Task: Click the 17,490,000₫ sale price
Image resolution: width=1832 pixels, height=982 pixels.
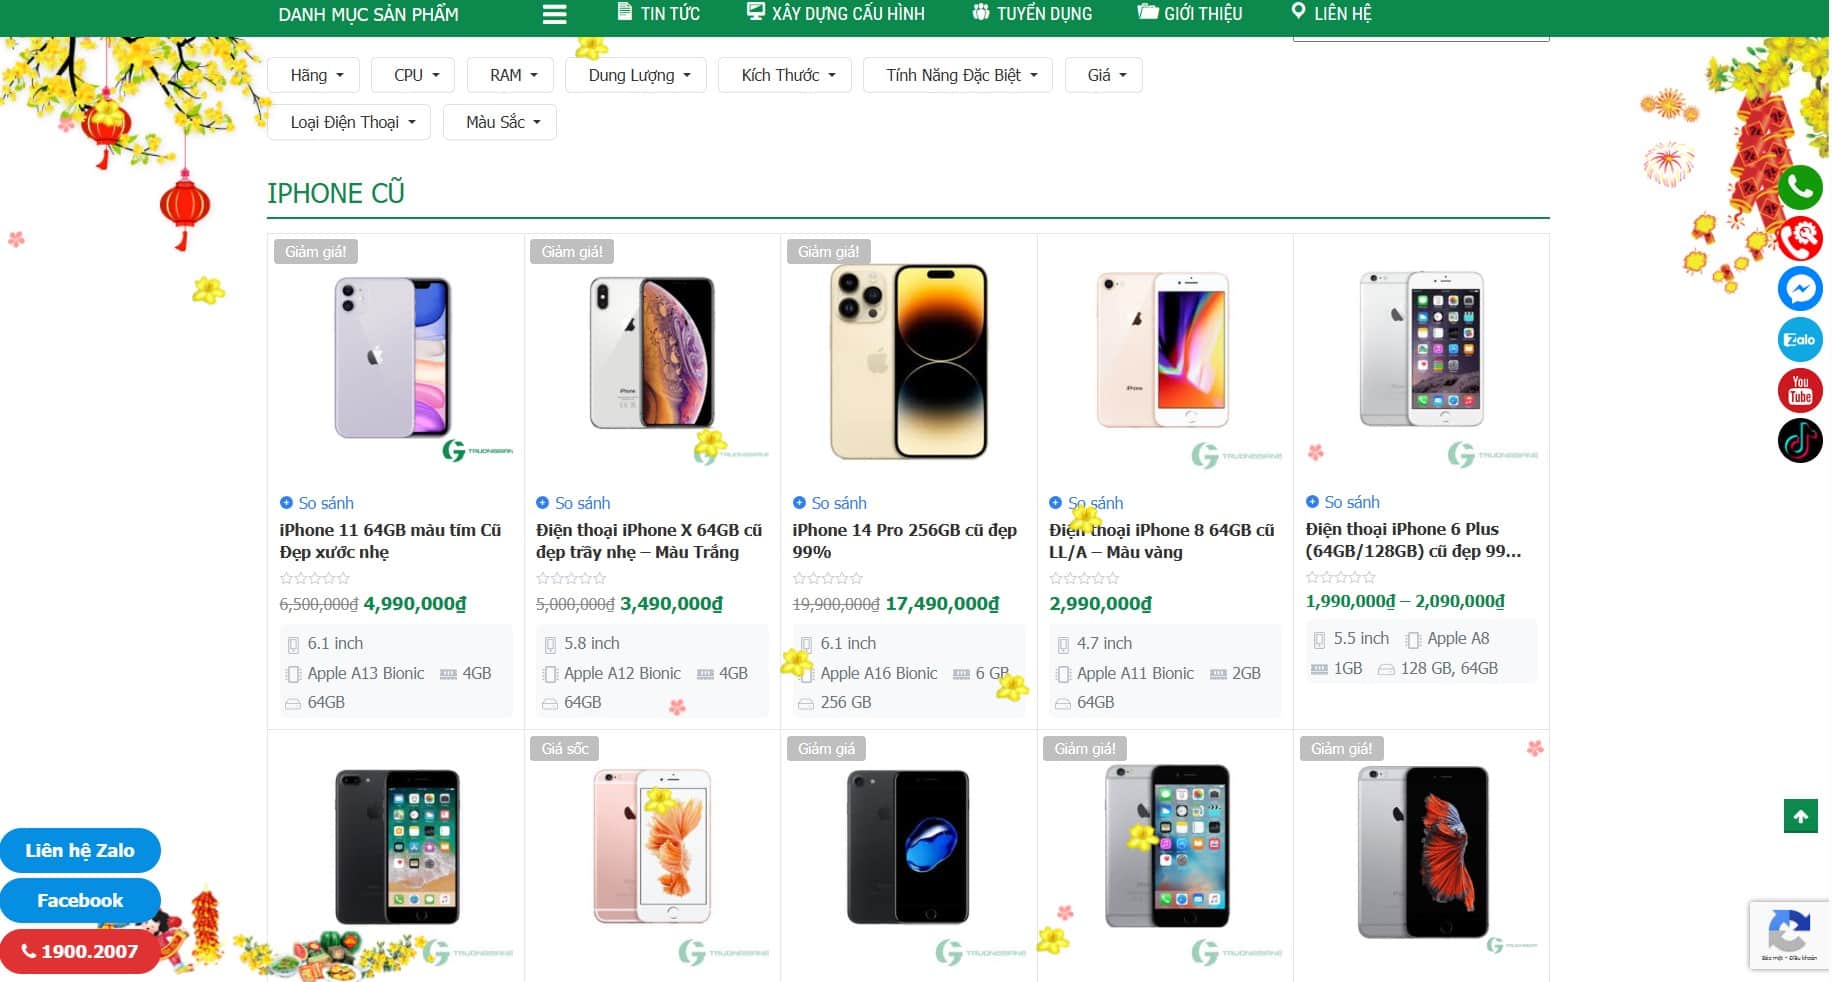Action: (942, 604)
